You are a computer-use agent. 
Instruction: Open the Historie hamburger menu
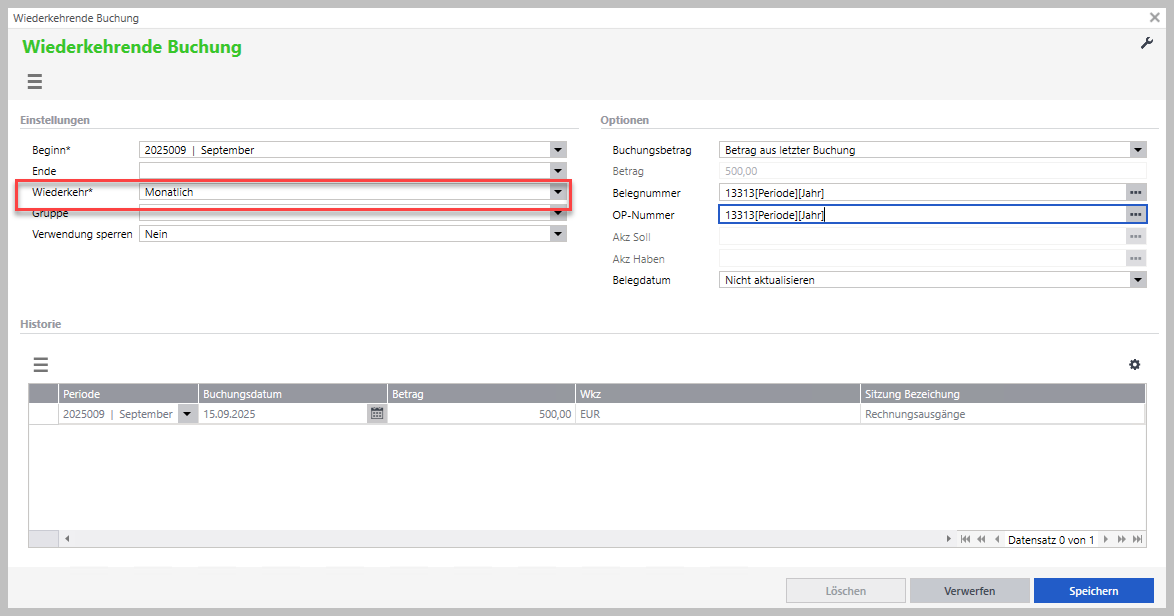pos(41,365)
